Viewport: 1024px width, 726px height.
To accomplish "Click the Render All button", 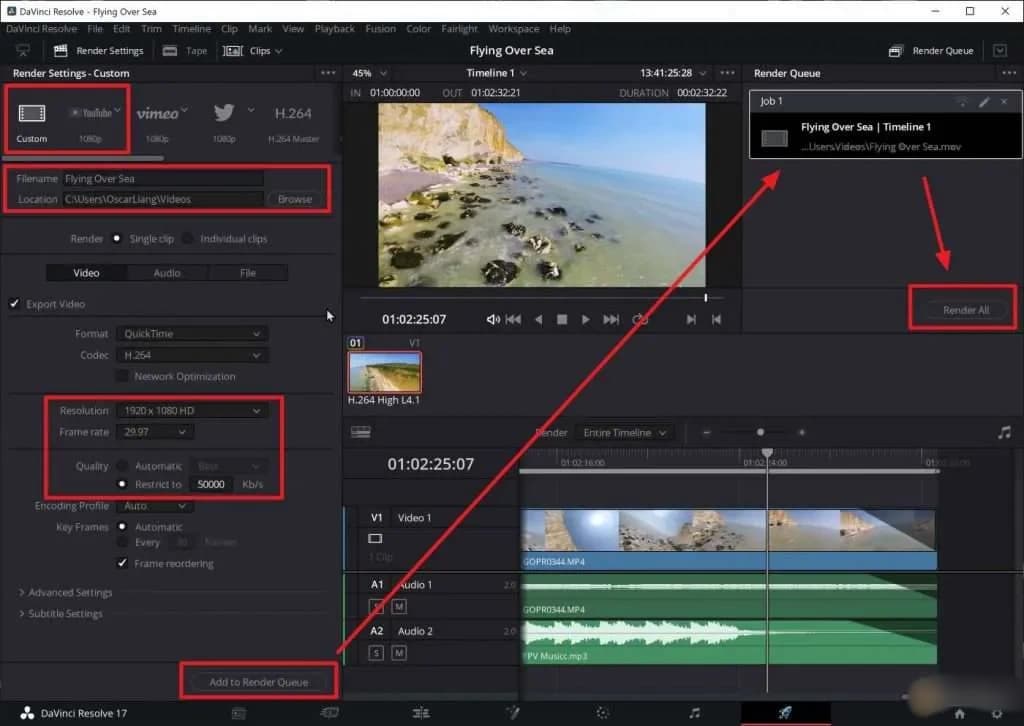I will [965, 310].
